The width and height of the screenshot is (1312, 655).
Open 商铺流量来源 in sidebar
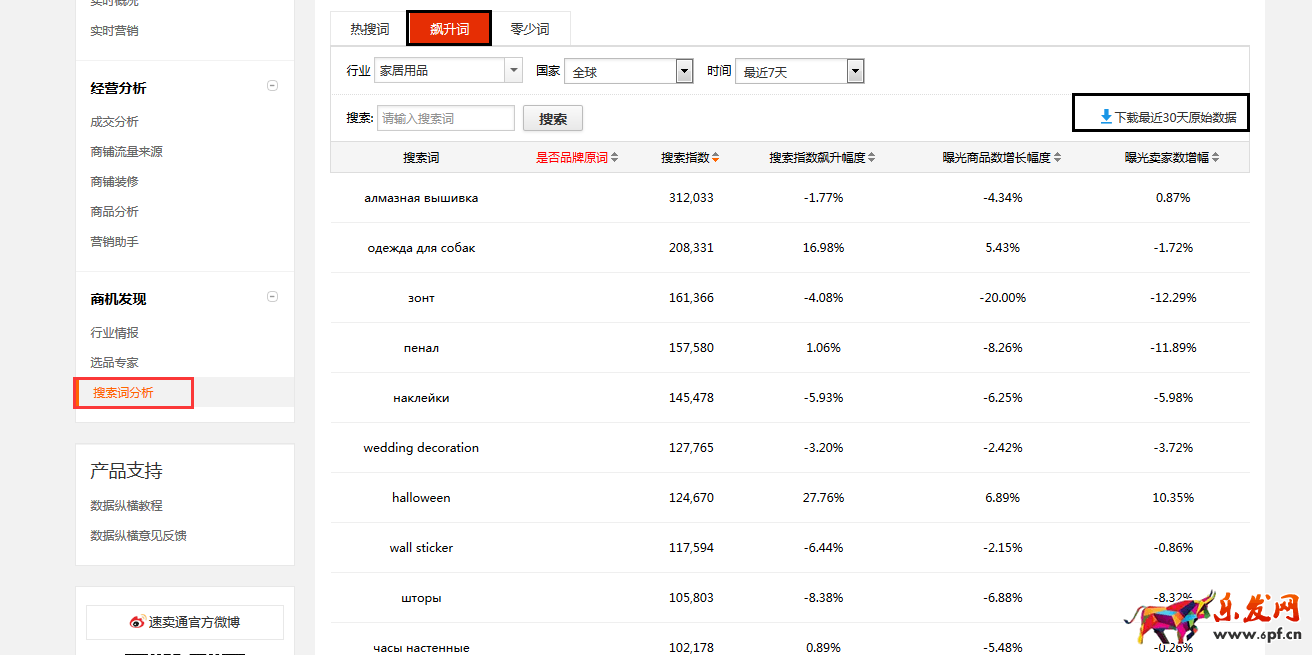click(126, 152)
